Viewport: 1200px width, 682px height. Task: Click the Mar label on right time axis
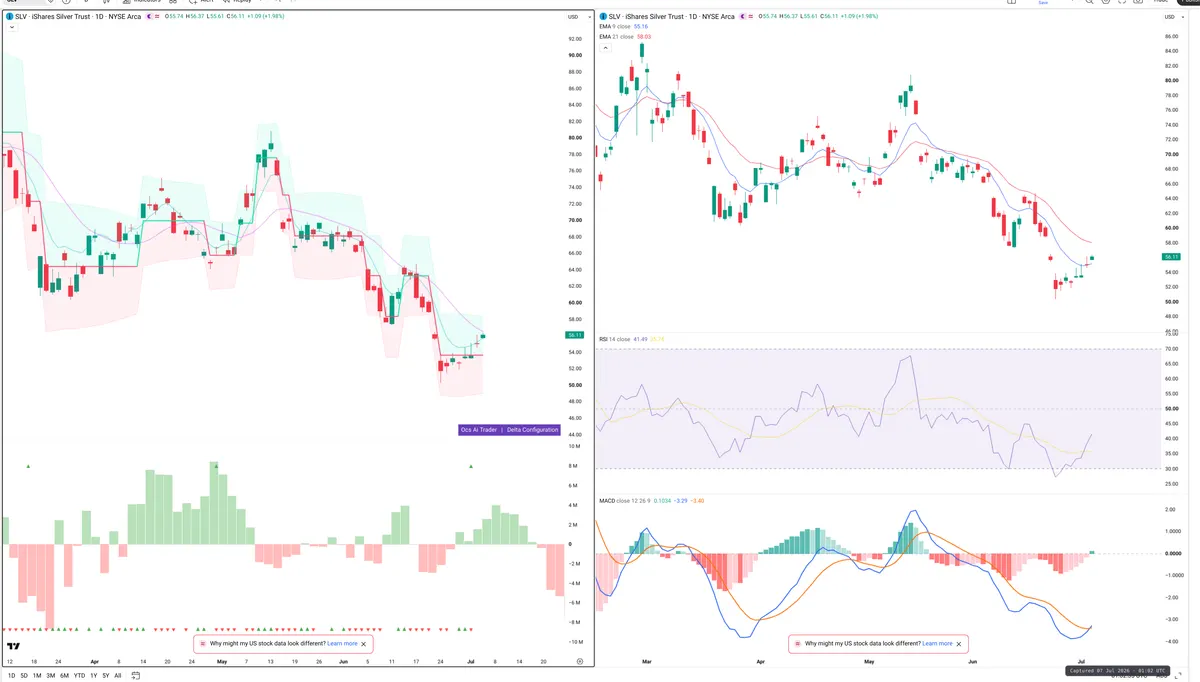[646, 662]
